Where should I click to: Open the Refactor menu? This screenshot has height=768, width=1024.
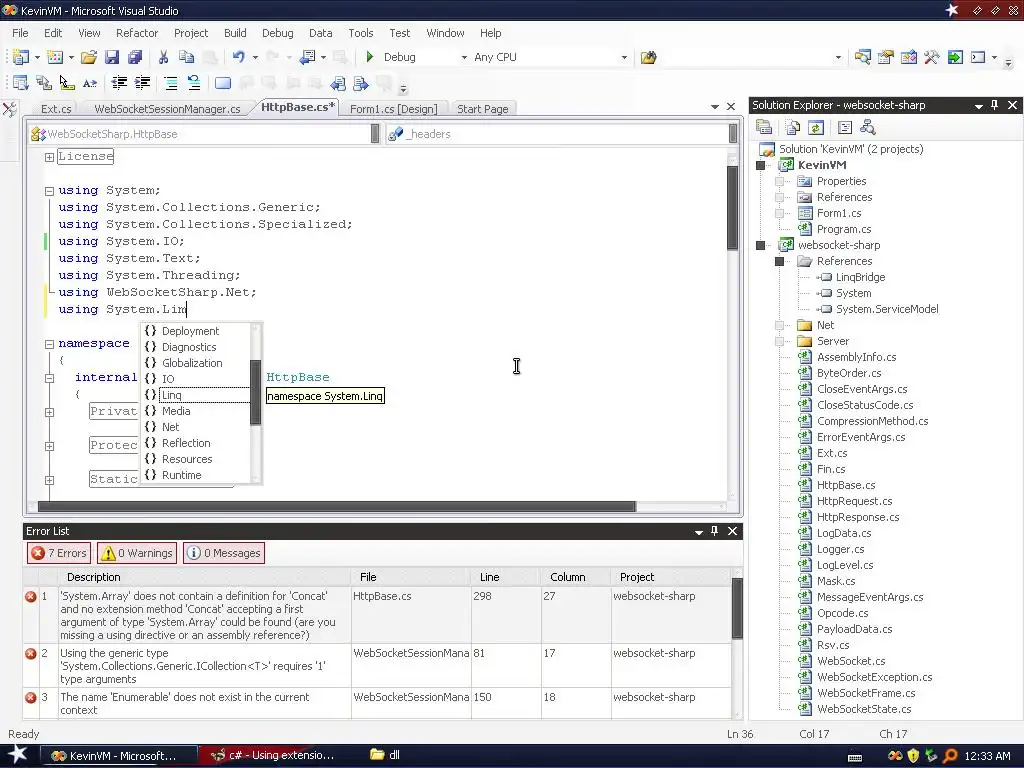point(136,33)
